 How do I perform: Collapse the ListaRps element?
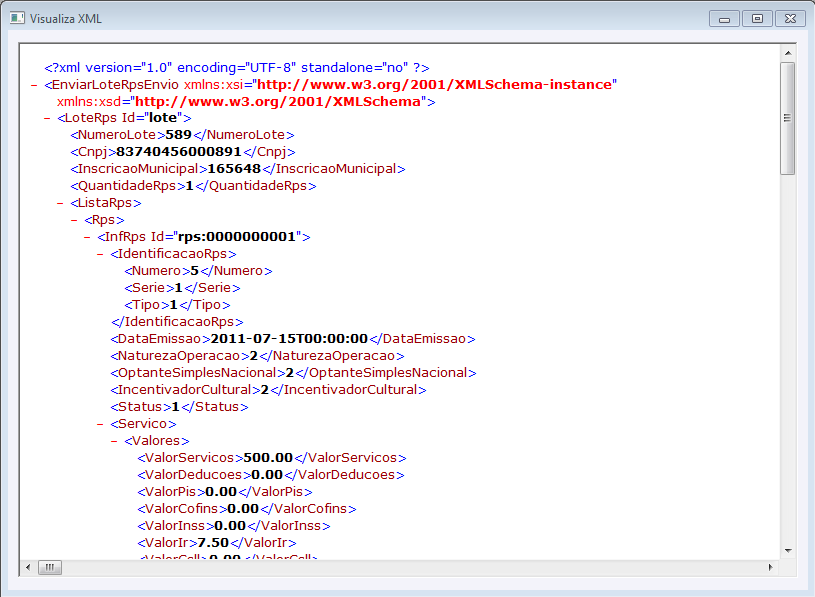[61, 202]
